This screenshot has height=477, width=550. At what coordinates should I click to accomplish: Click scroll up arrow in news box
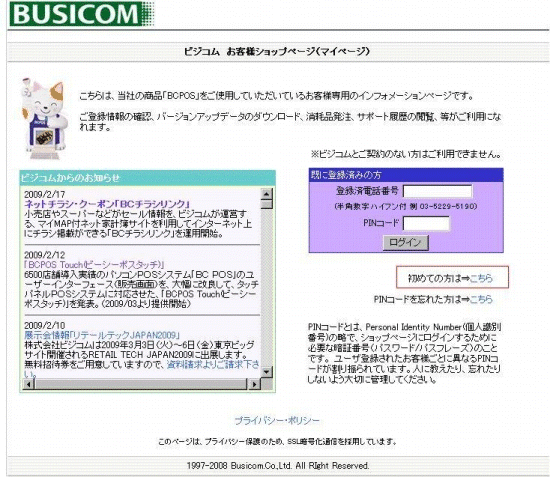[267, 194]
